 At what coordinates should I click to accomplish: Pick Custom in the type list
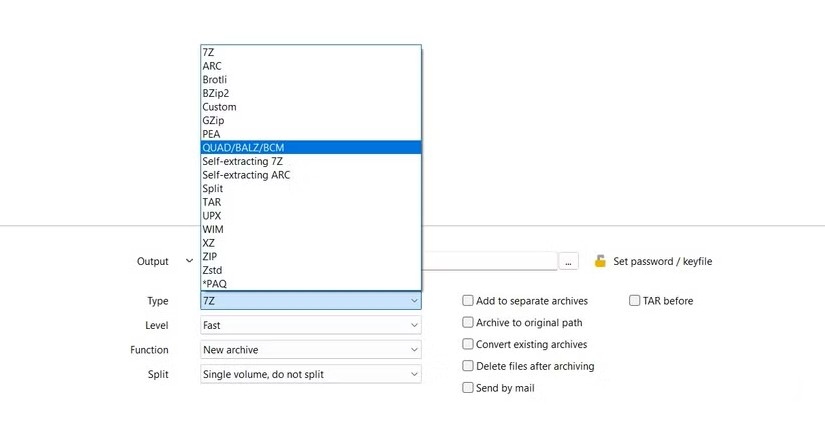[x=311, y=107]
